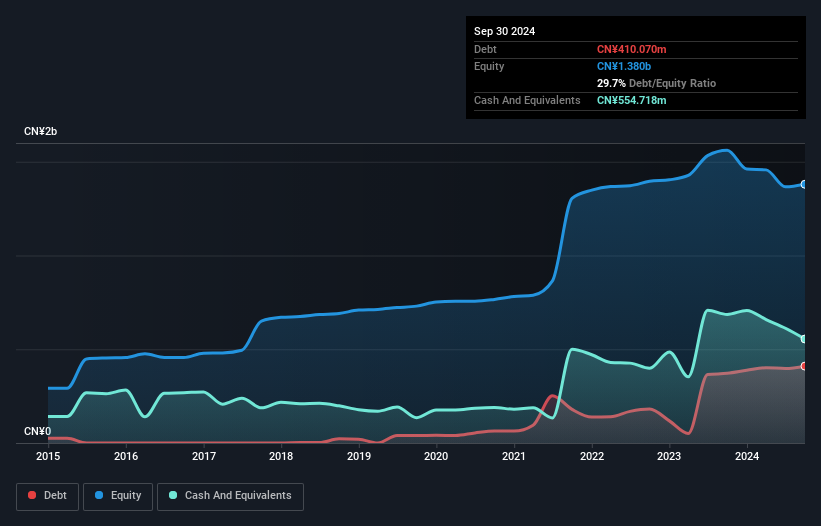Click the CN¥0 y-axis label

coord(37,431)
